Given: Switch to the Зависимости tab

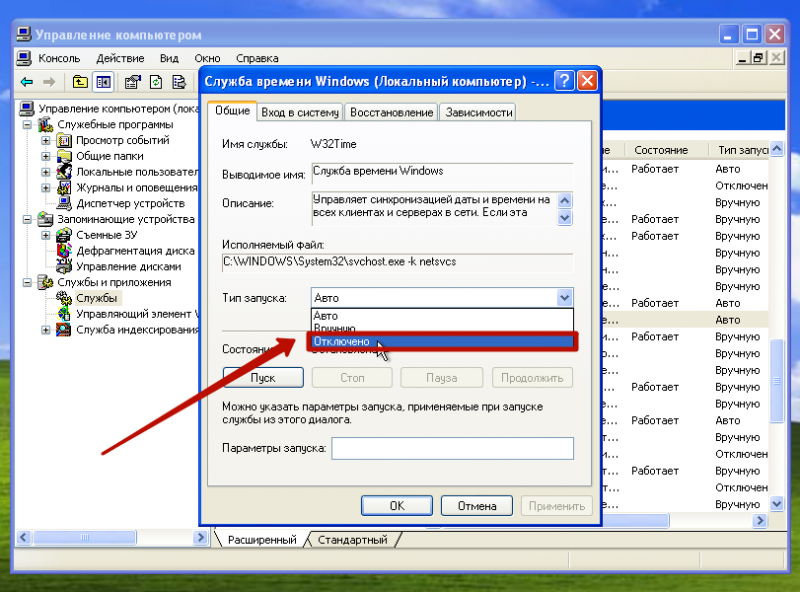Looking at the screenshot, I should (x=479, y=112).
